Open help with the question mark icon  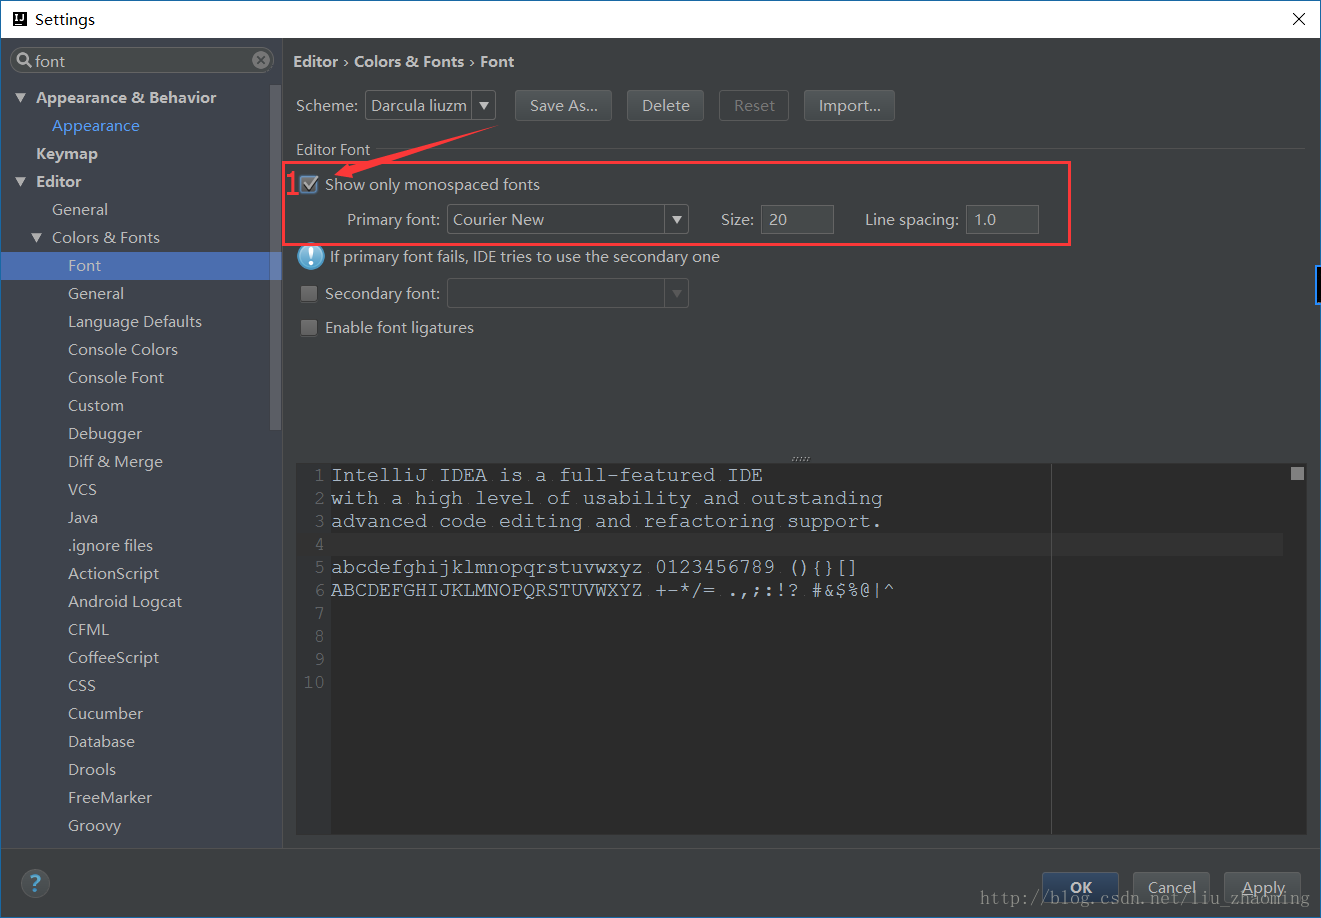[35, 883]
